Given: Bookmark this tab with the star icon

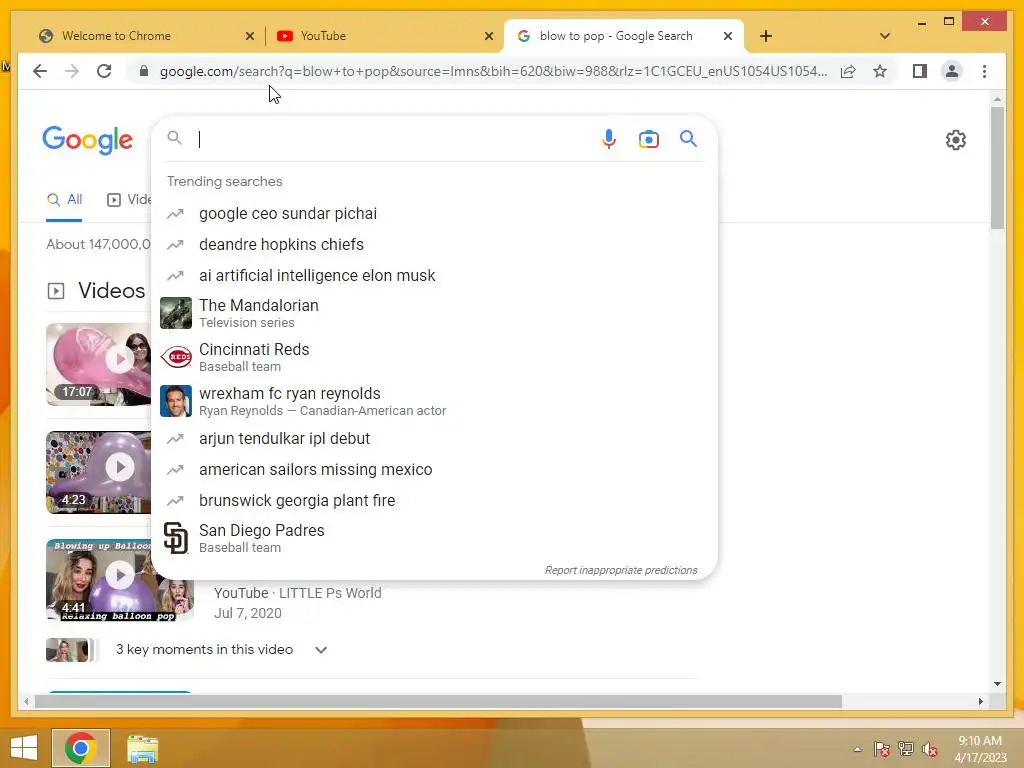Looking at the screenshot, I should click(x=880, y=71).
